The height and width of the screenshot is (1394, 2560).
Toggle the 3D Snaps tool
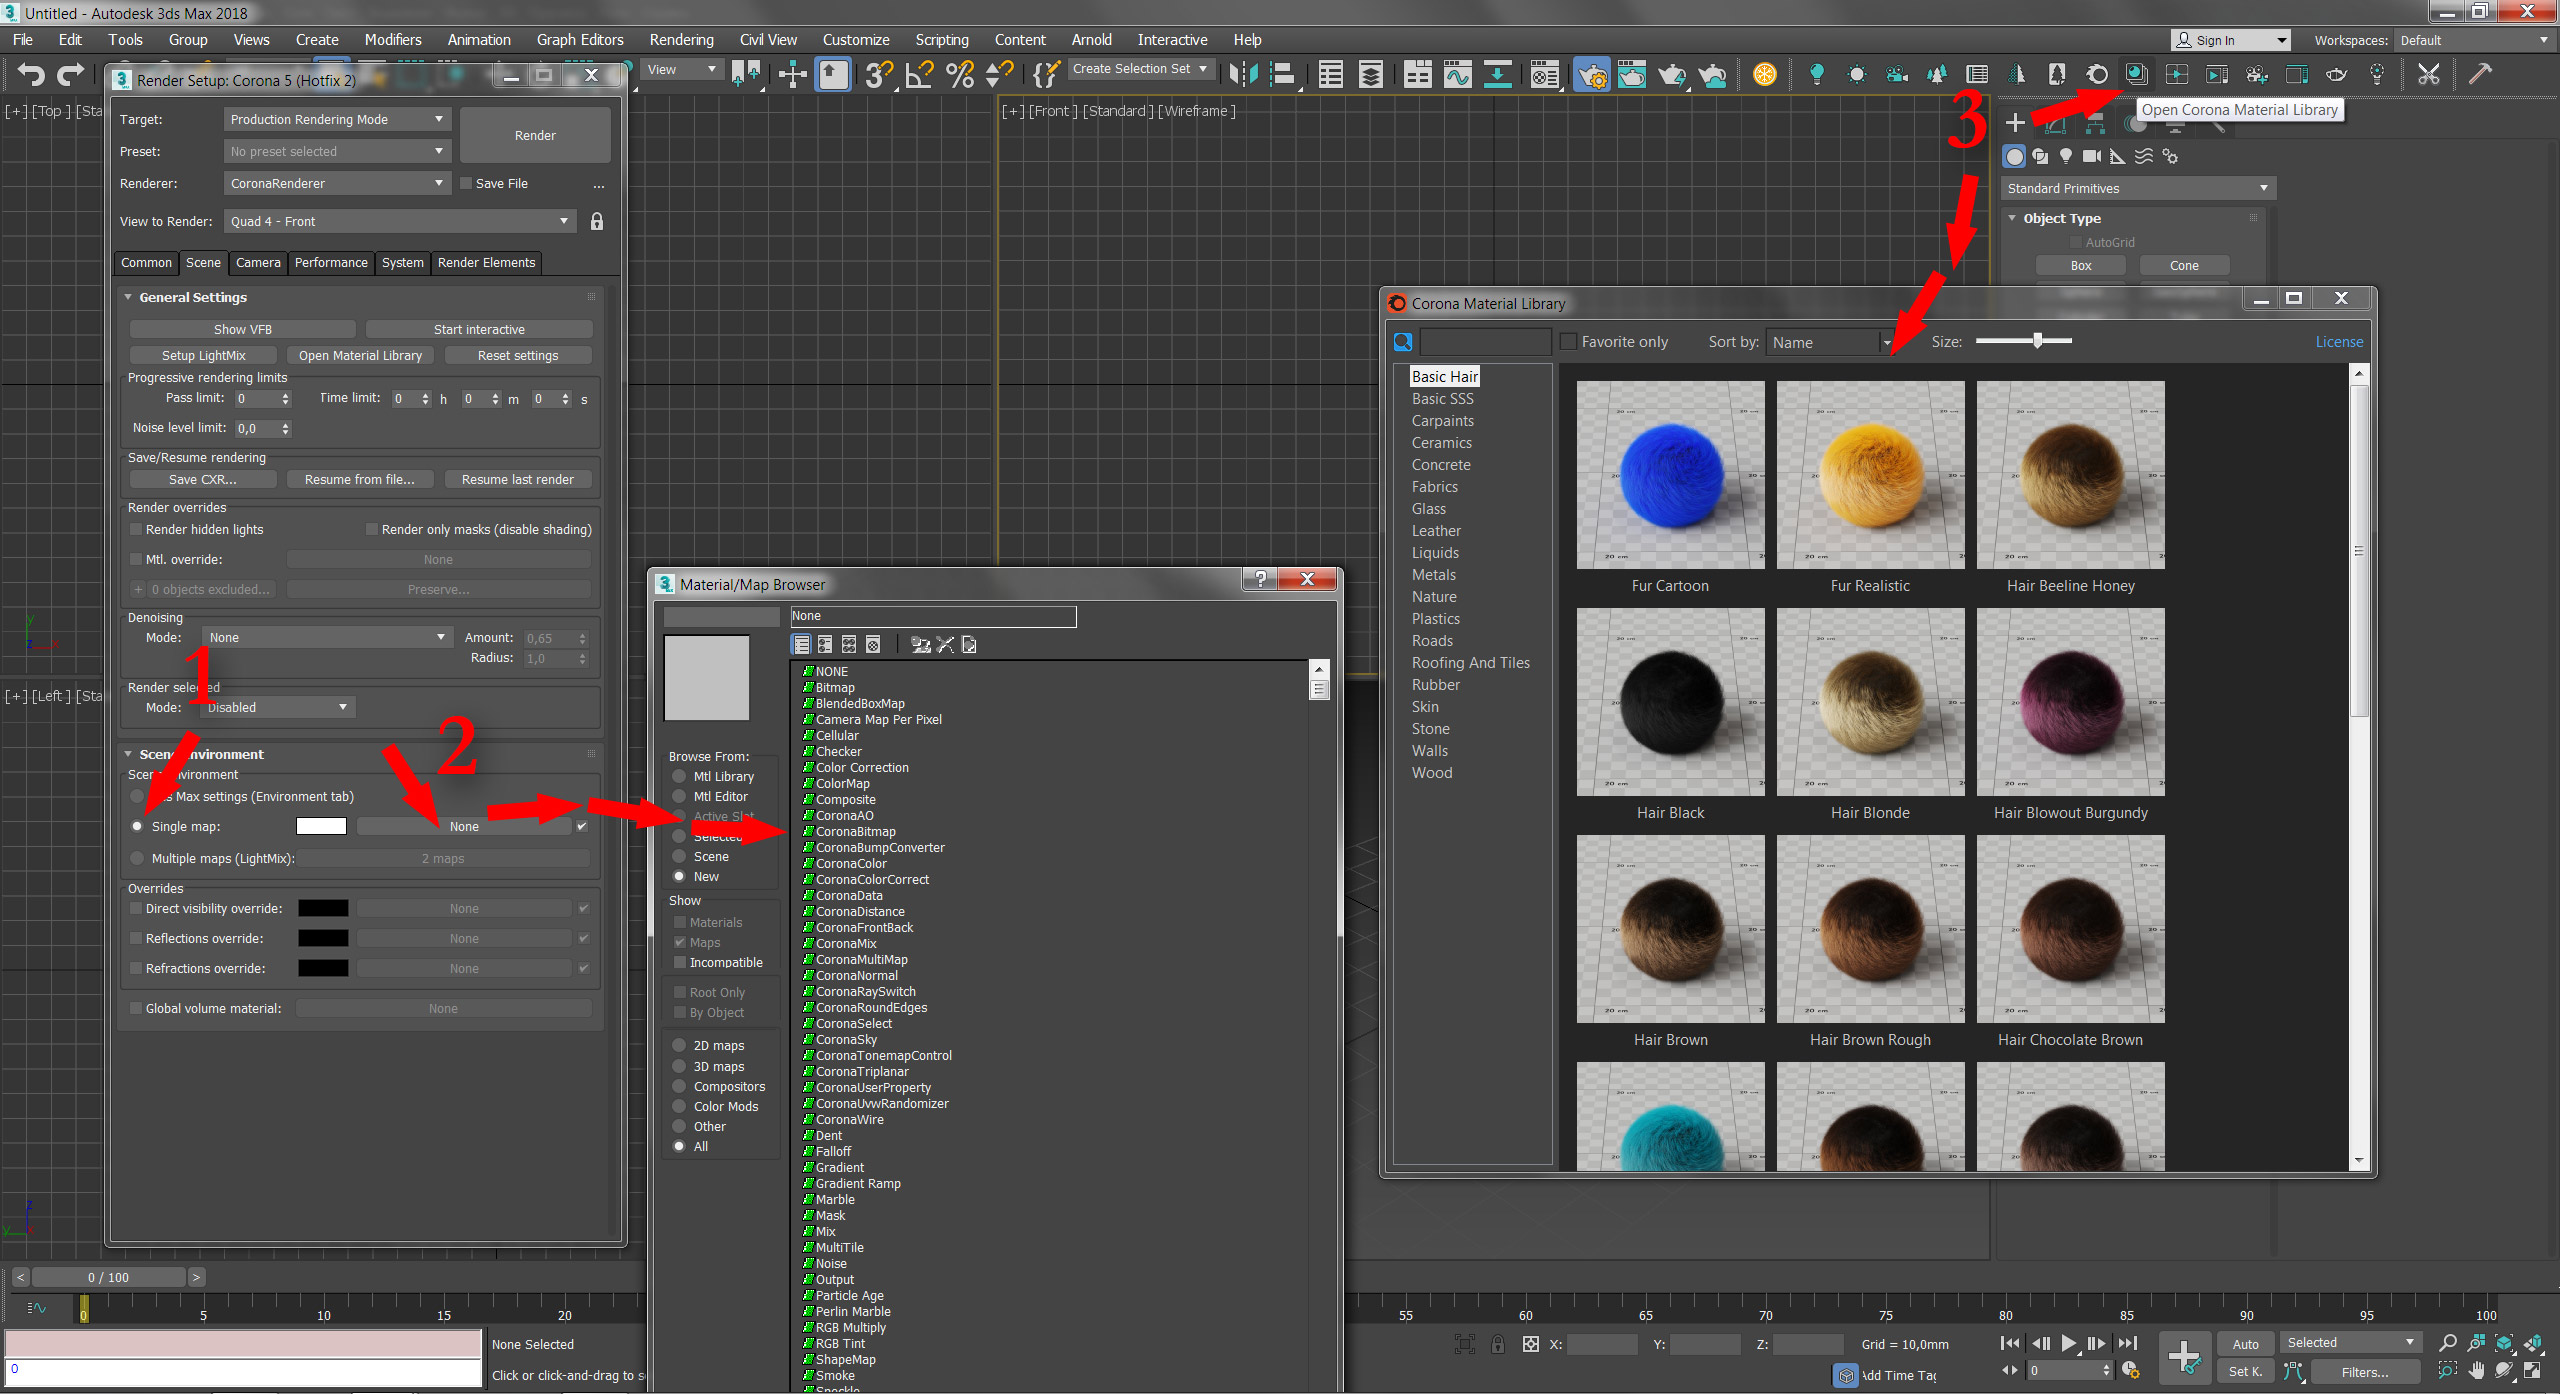pos(879,74)
